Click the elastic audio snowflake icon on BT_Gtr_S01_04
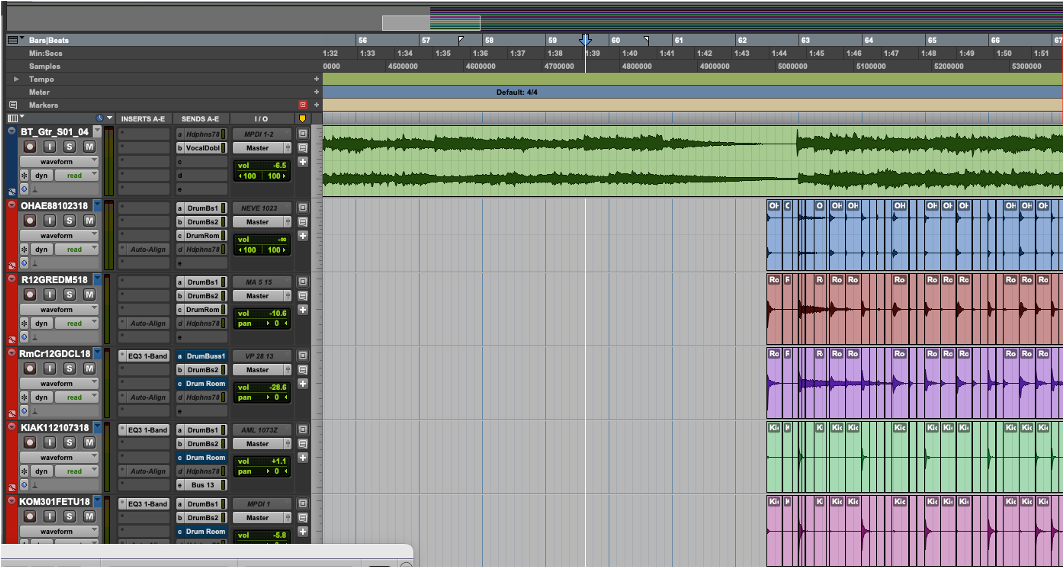This screenshot has width=1064, height=568. 24,175
